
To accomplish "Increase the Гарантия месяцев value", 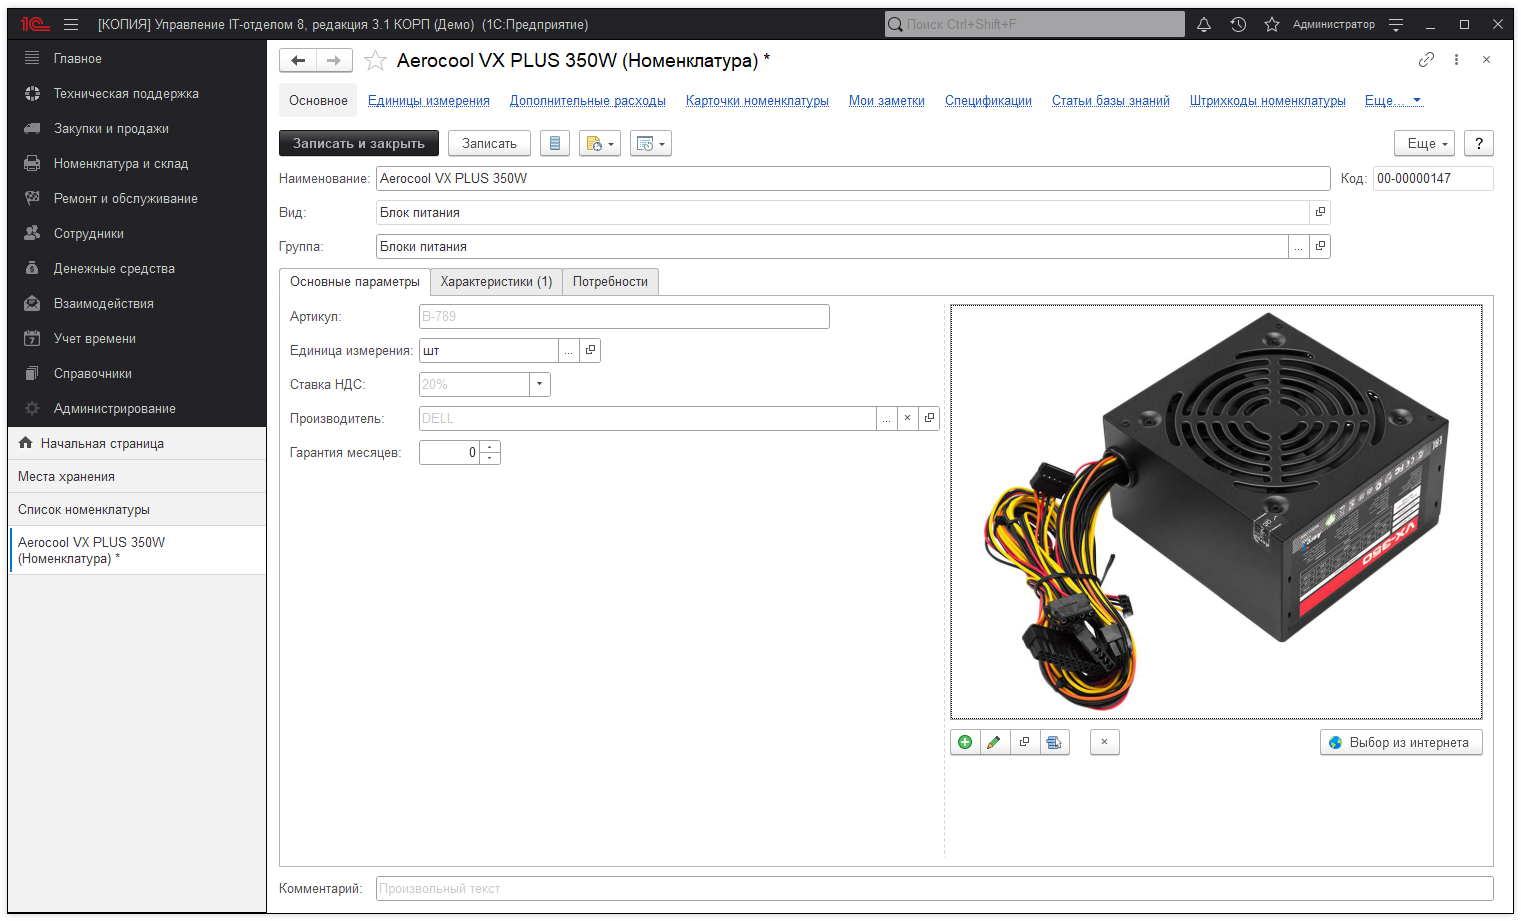I will coord(490,447).
